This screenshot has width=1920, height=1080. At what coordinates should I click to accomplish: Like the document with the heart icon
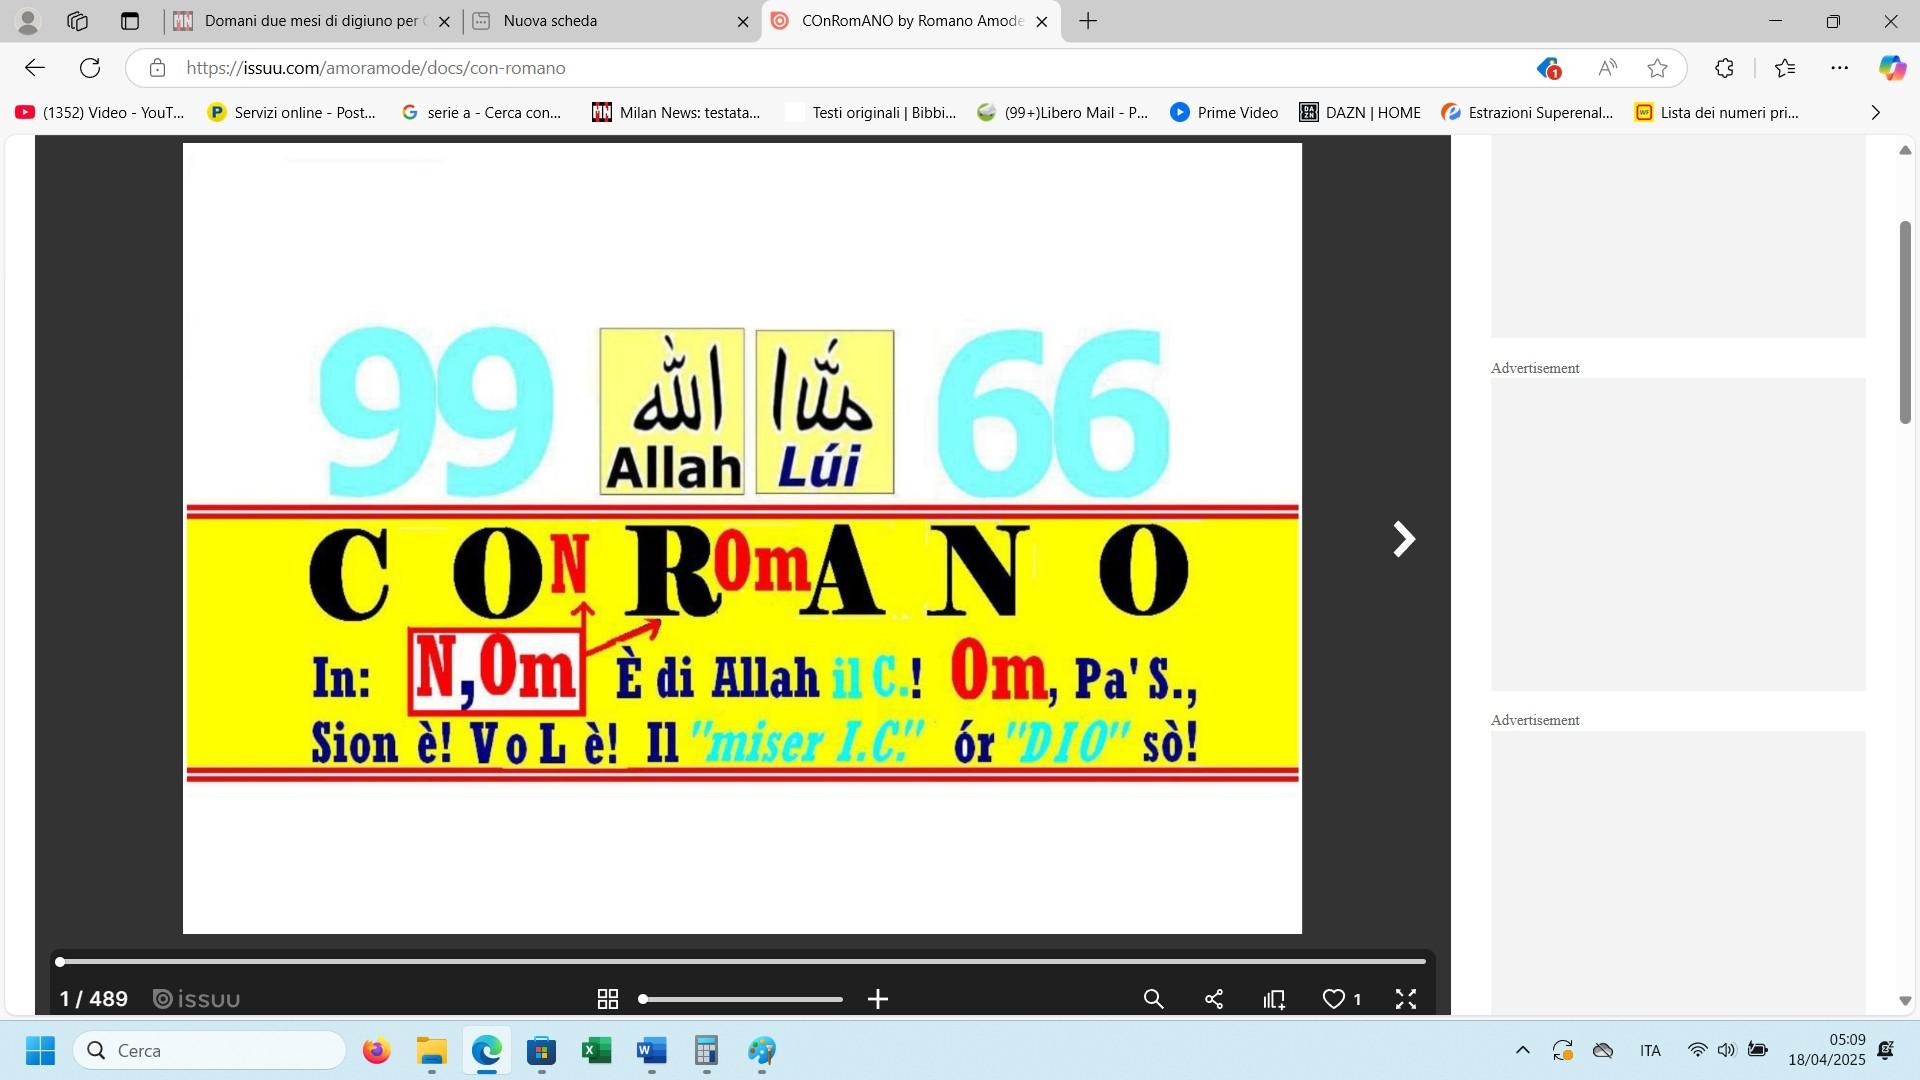[x=1334, y=999]
